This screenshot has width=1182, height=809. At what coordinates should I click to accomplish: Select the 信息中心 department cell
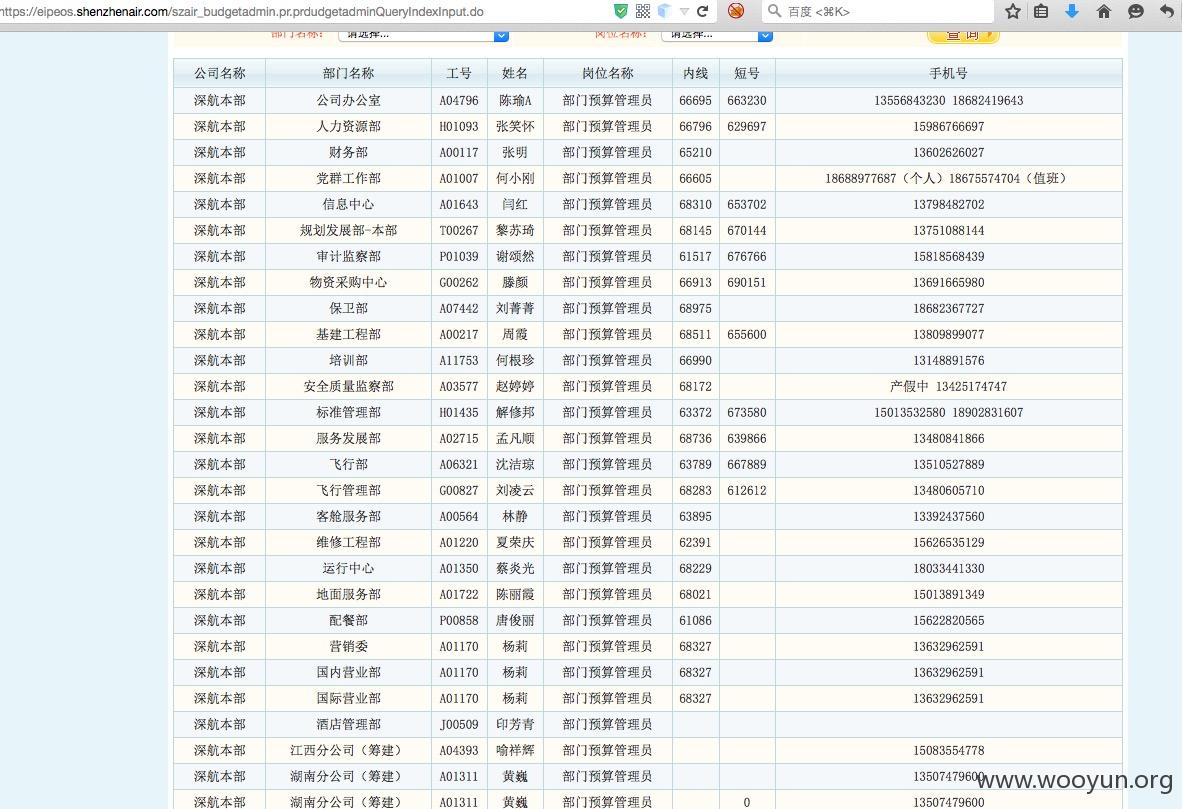pyautogui.click(x=348, y=204)
